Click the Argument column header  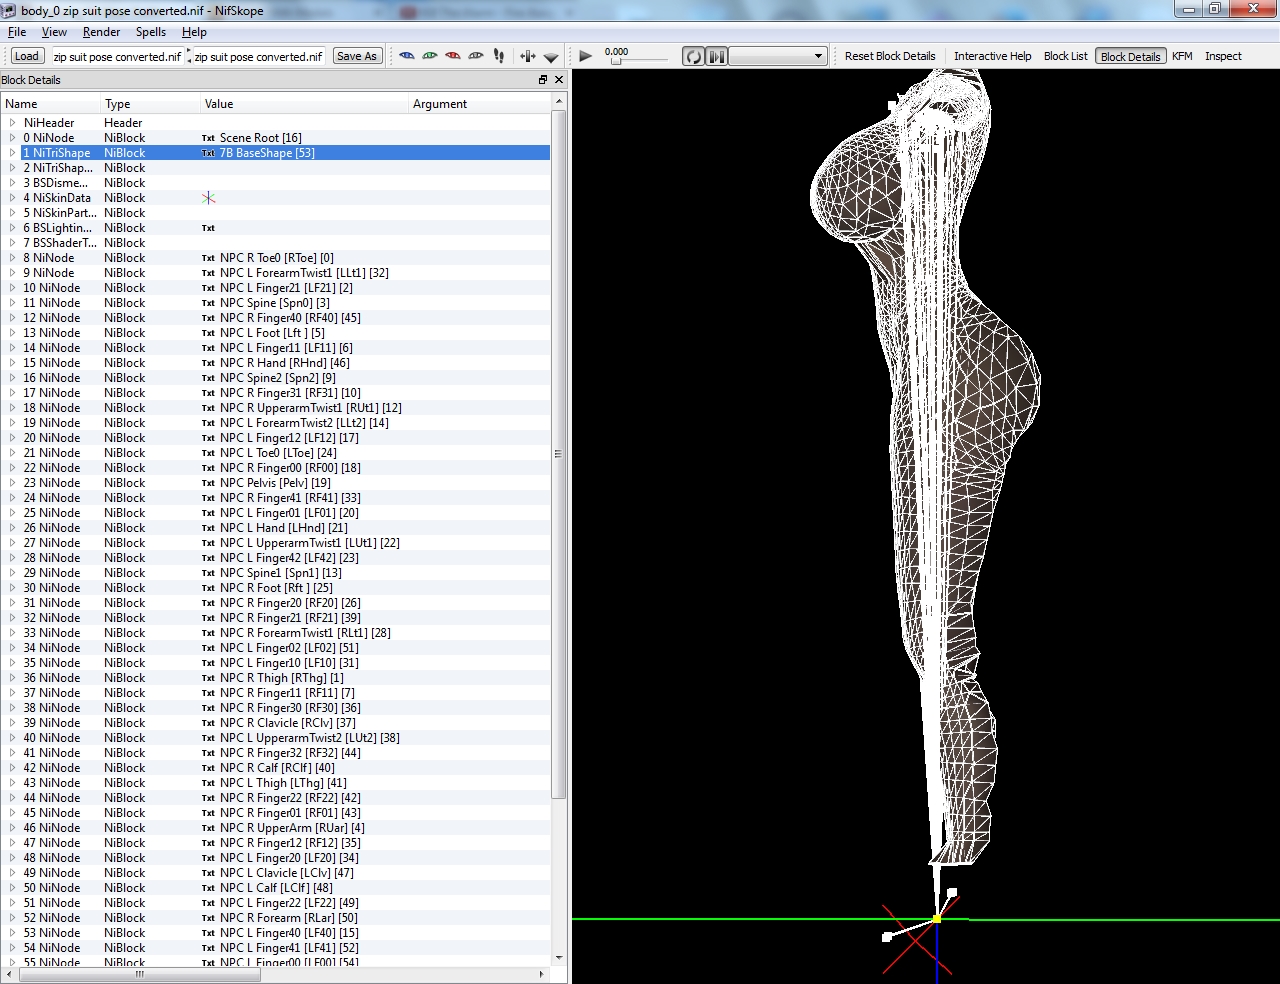pyautogui.click(x=479, y=104)
